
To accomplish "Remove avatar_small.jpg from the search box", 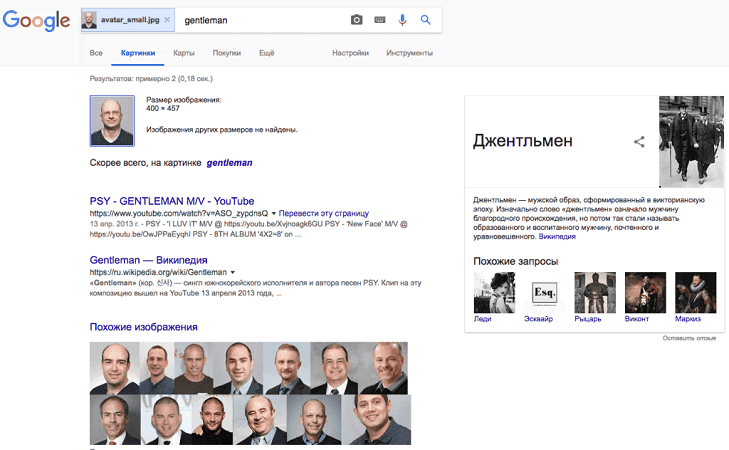I will tap(167, 20).
